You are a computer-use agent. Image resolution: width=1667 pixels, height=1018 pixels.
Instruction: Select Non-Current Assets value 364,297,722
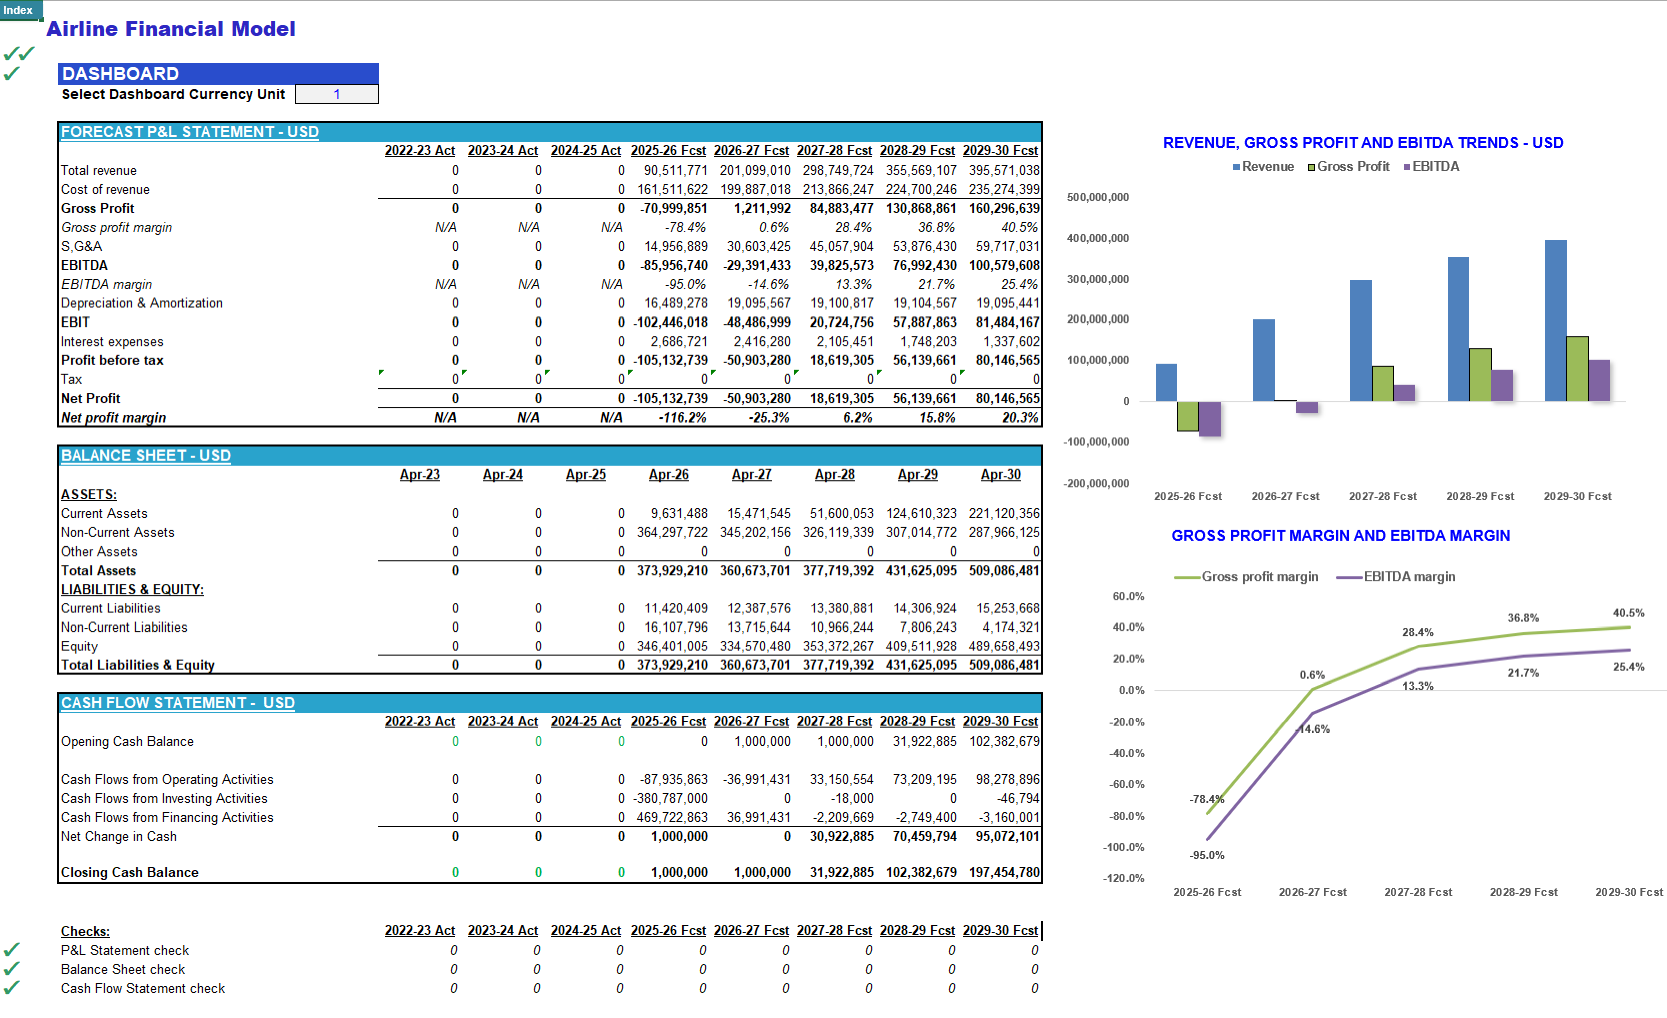coord(672,533)
